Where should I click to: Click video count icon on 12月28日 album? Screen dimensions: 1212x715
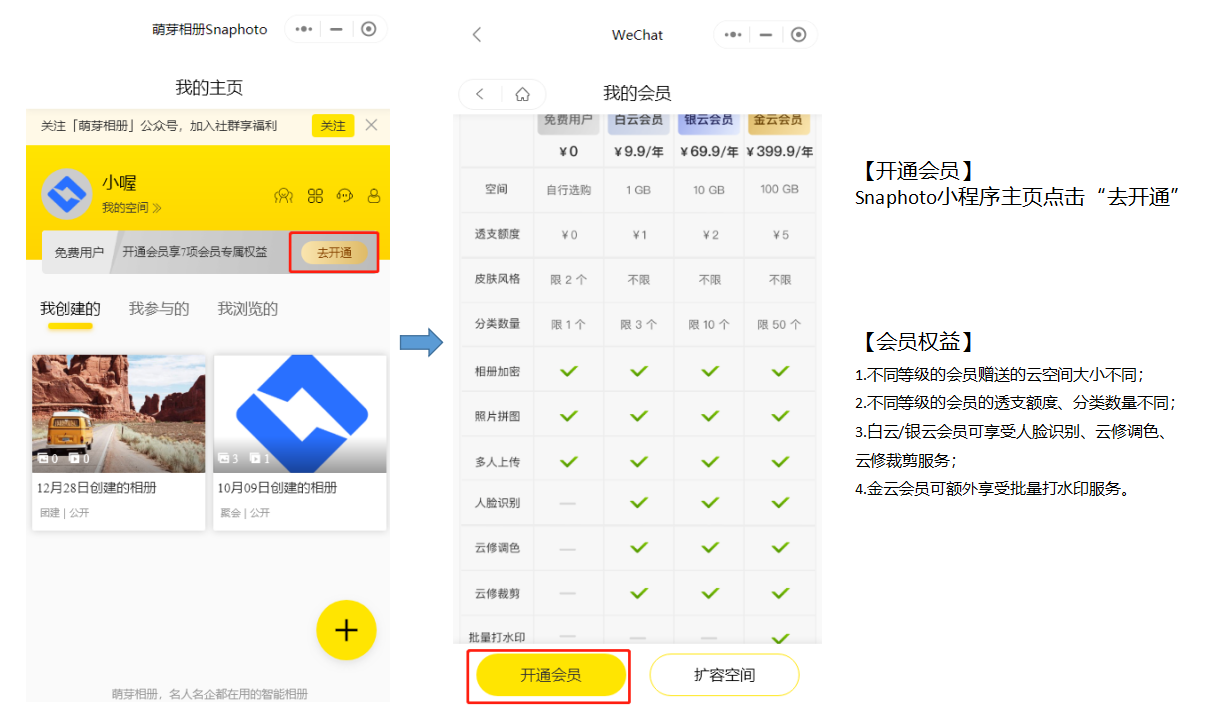[x=74, y=458]
